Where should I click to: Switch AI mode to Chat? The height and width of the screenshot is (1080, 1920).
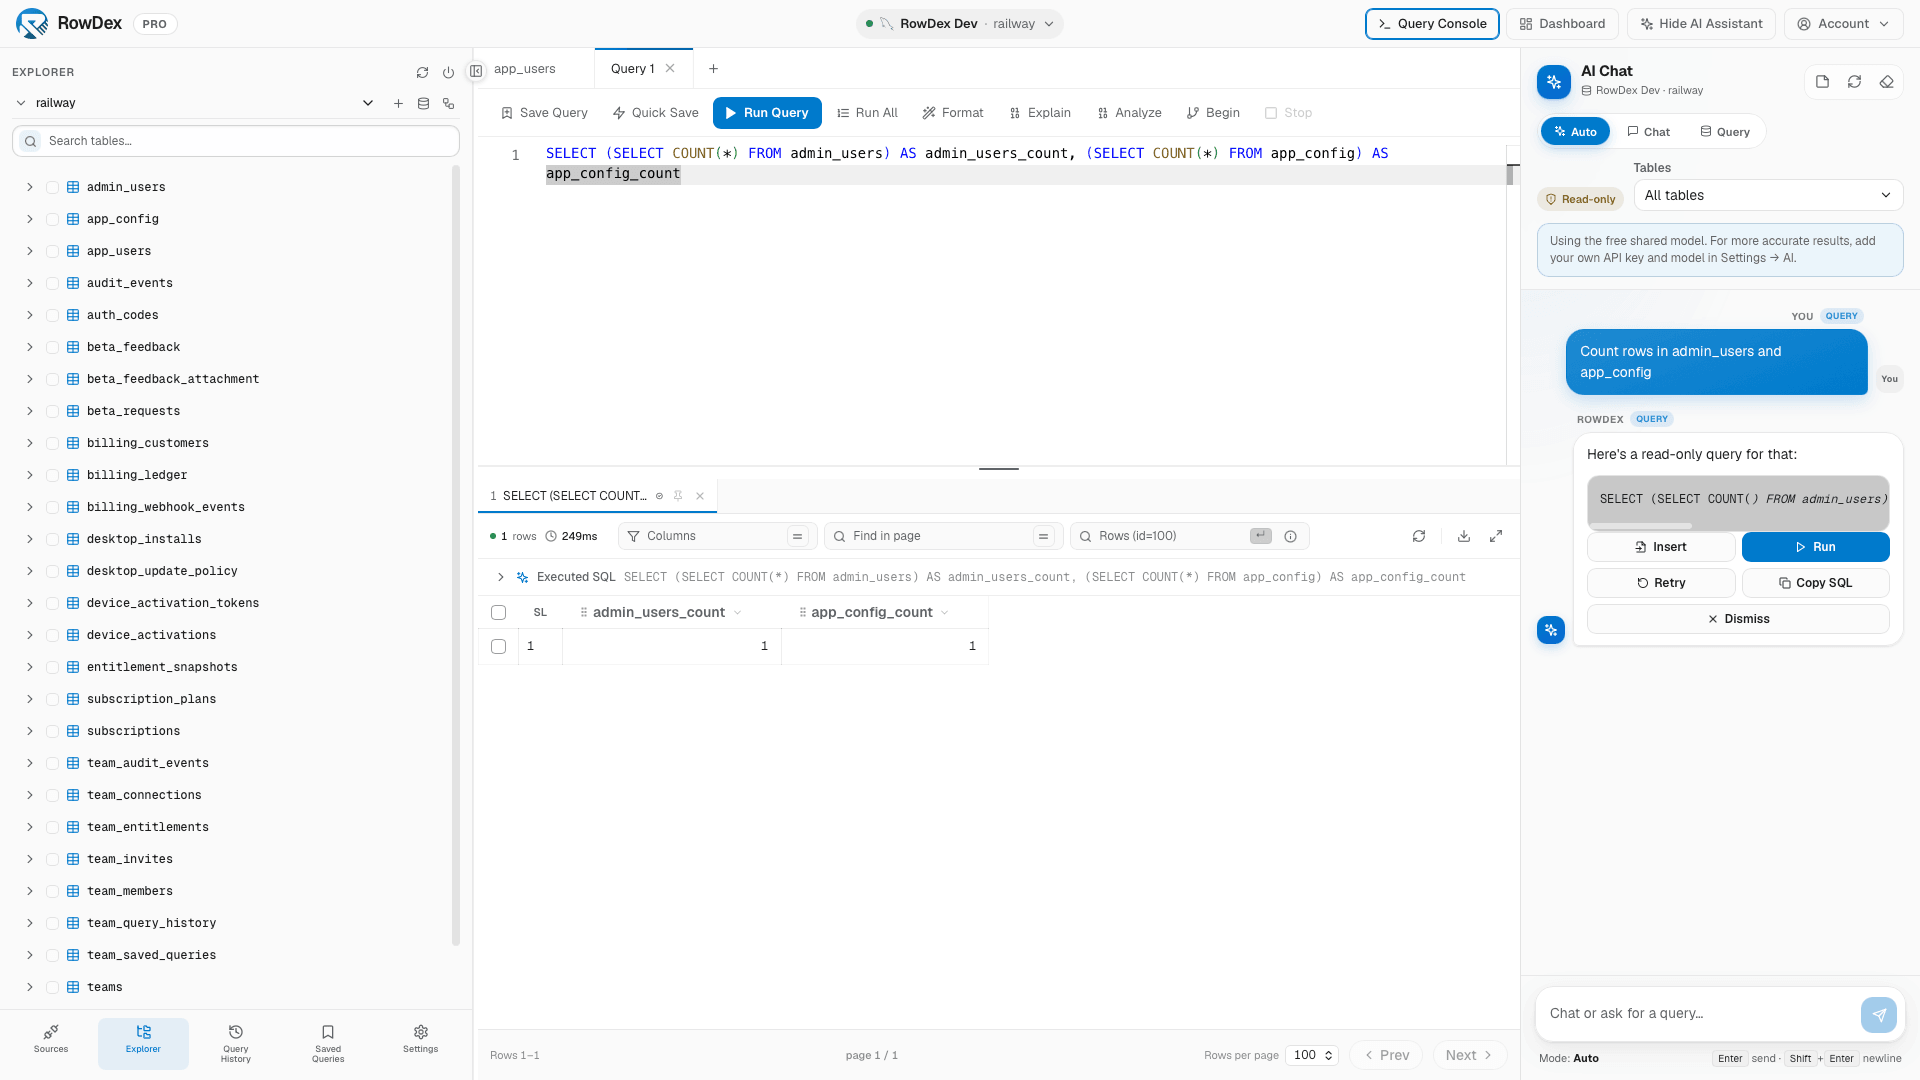(x=1648, y=132)
